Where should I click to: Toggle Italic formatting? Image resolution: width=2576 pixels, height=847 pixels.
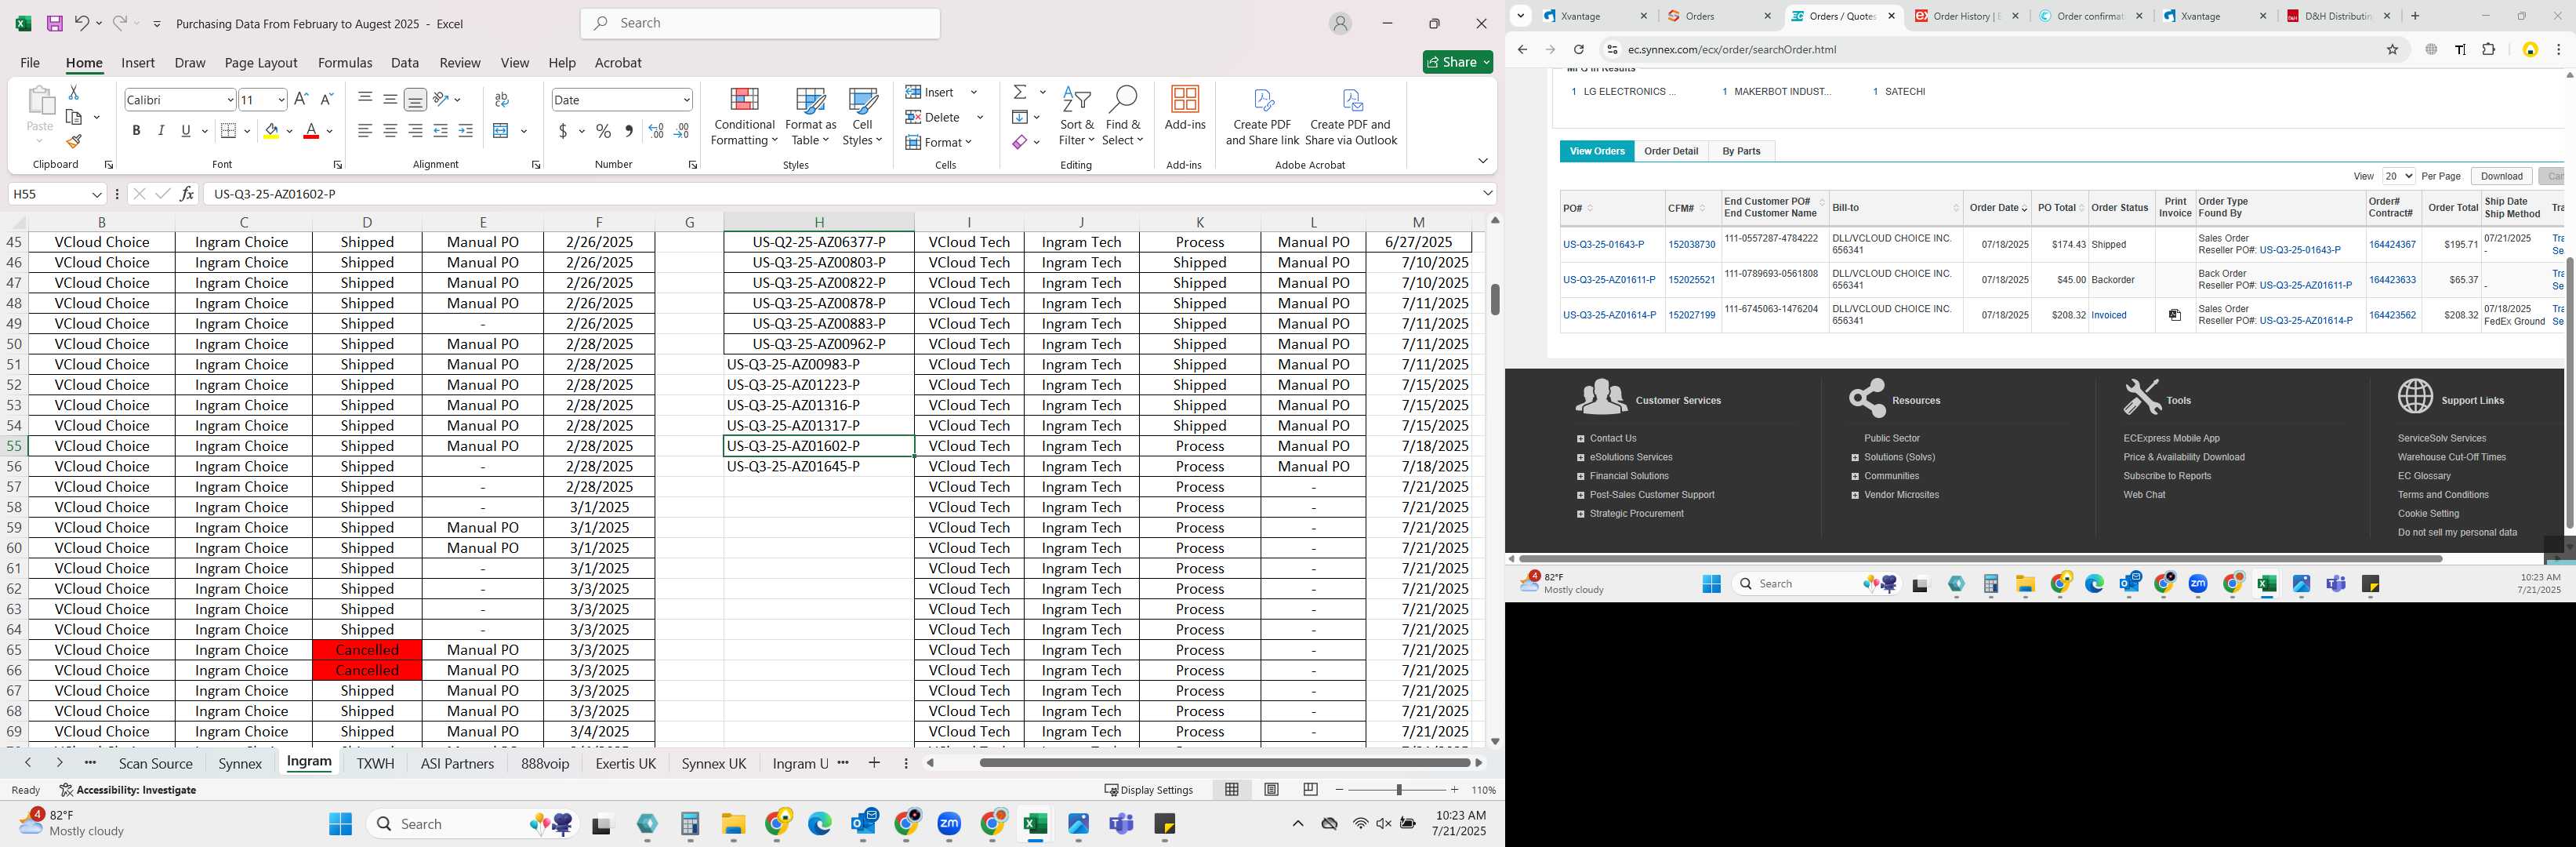161,131
